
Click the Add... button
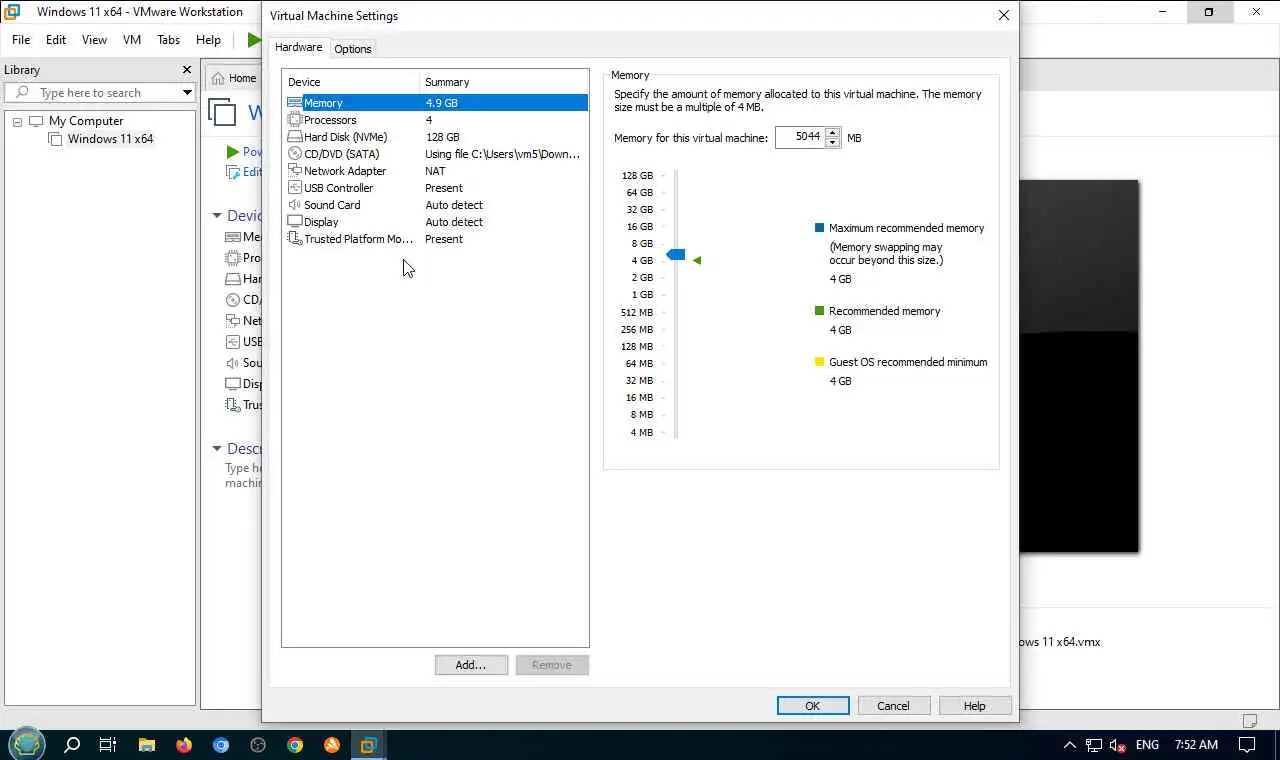pos(471,665)
